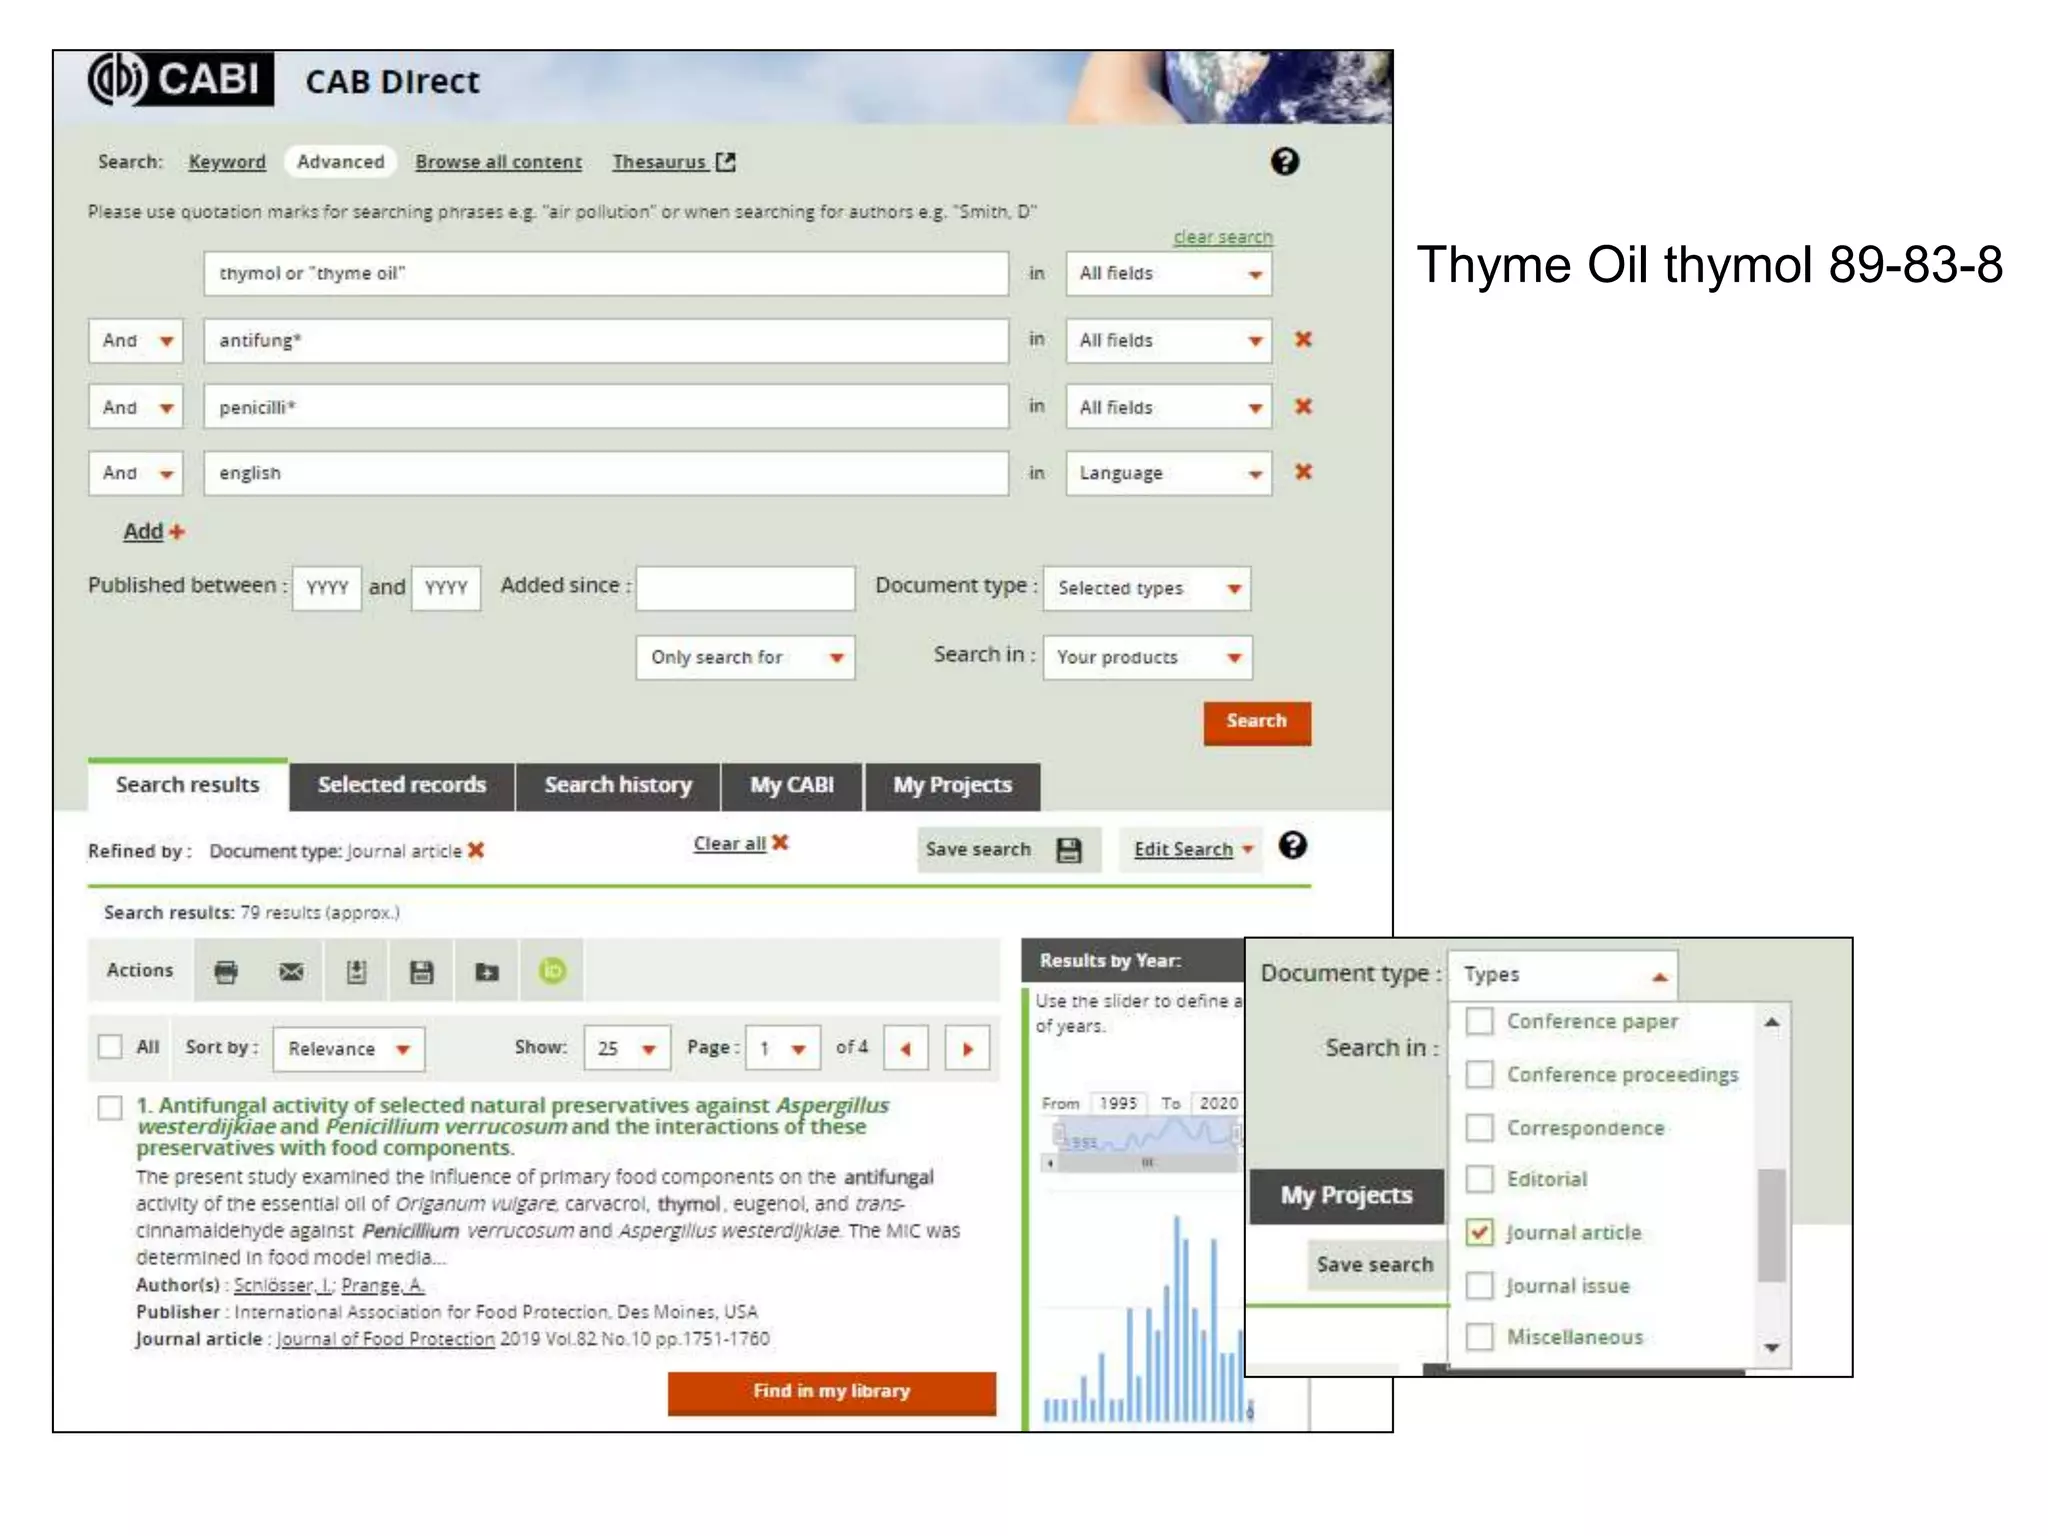Open the Browse all content link
This screenshot has height=1536, width=2048.
pos(498,161)
